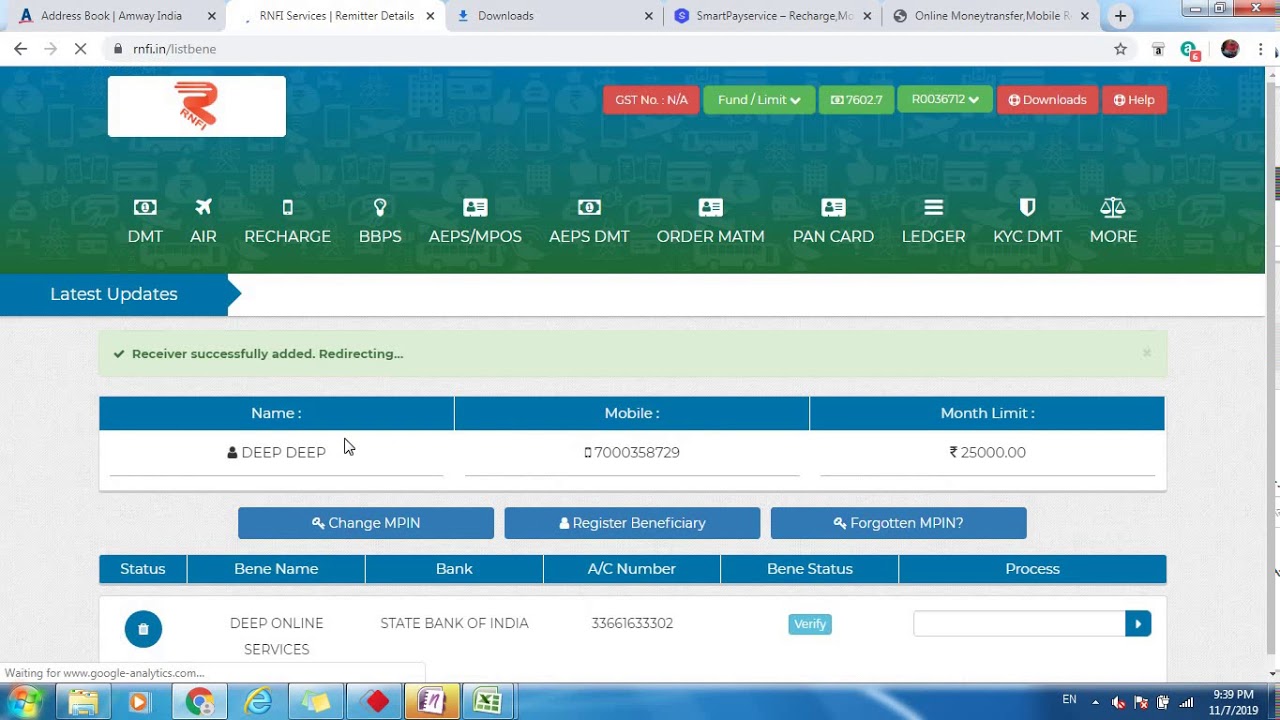Show hidden system tray icons
The width and height of the screenshot is (1280, 720).
click(1095, 702)
